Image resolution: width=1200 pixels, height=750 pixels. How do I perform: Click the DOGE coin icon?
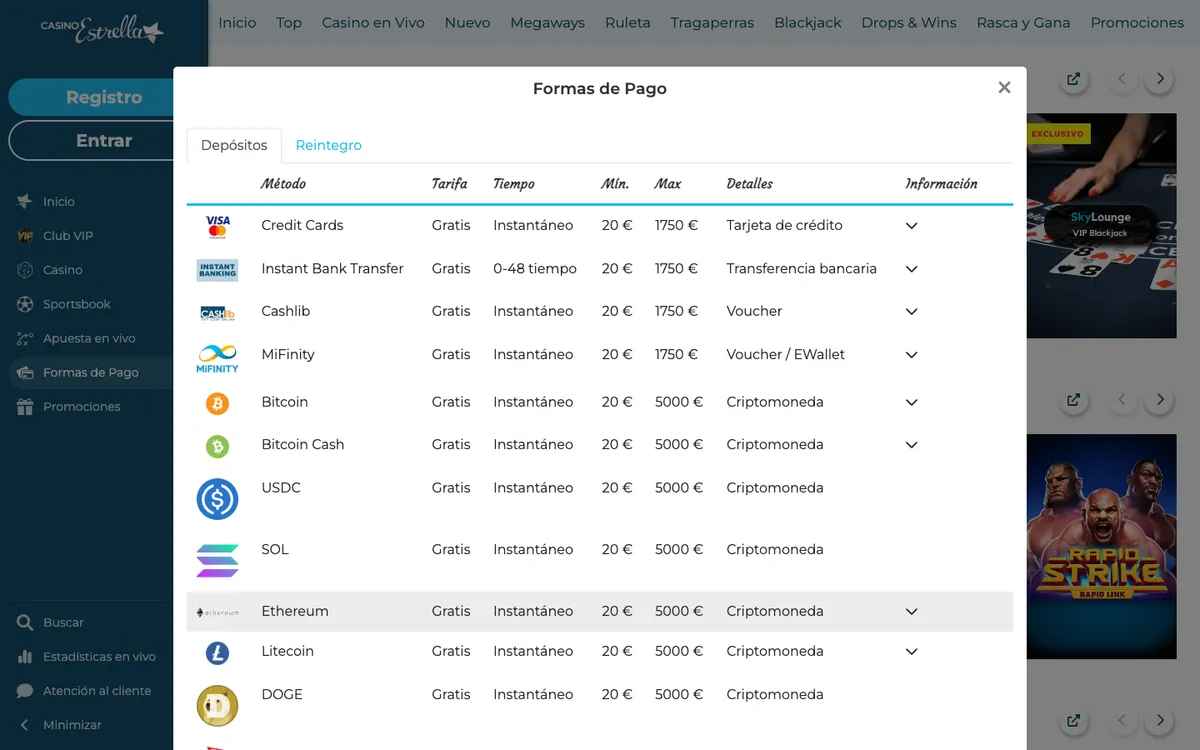click(x=217, y=706)
